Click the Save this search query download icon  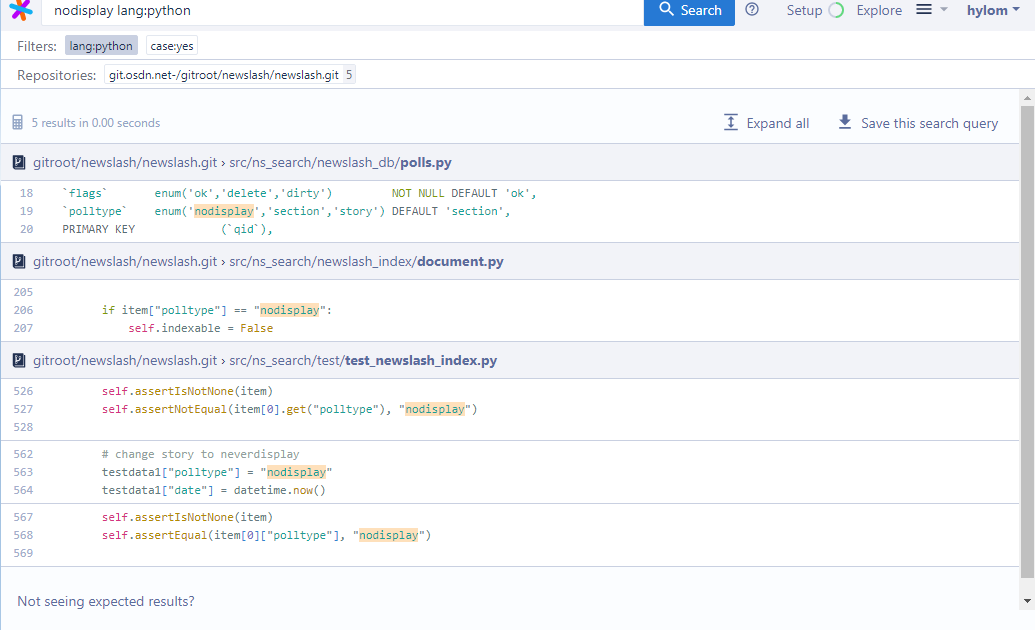[846, 122]
